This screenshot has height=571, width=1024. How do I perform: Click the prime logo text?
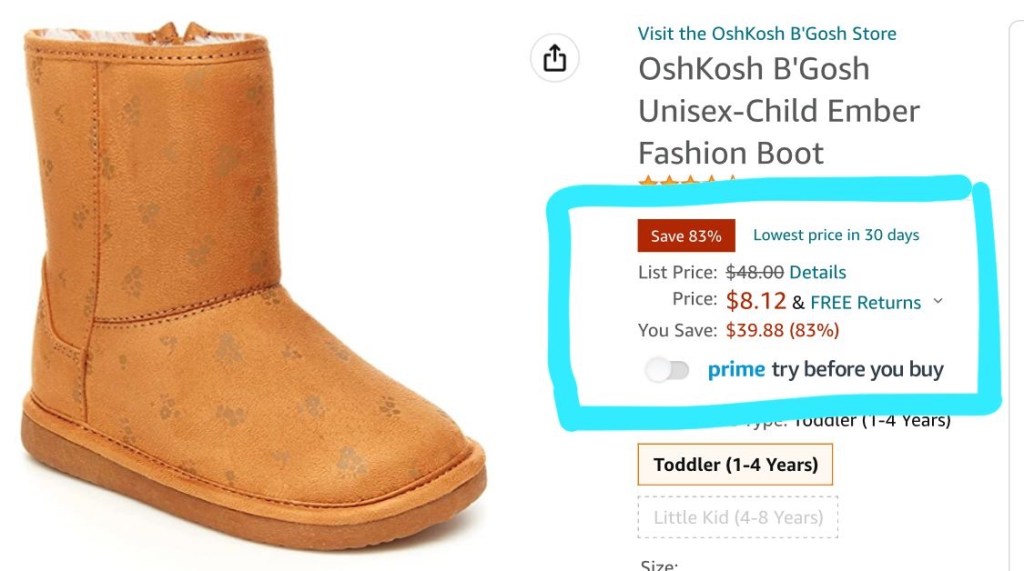(x=736, y=369)
